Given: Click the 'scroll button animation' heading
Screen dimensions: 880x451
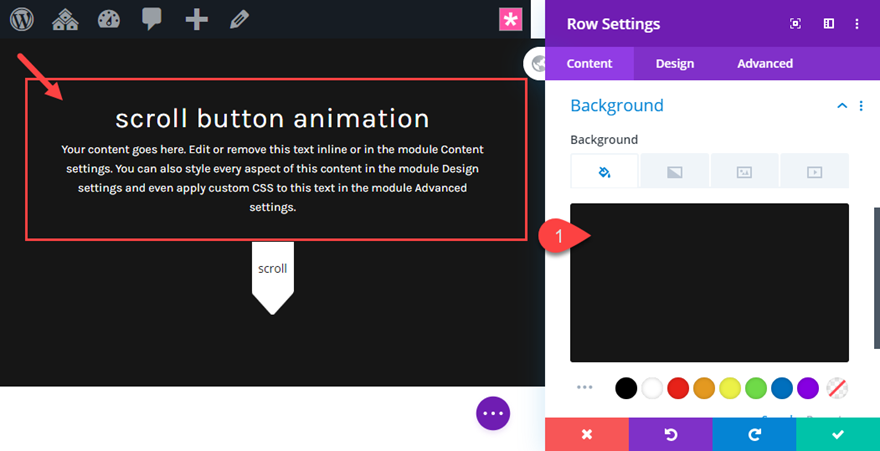Looking at the screenshot, I should 272,118.
